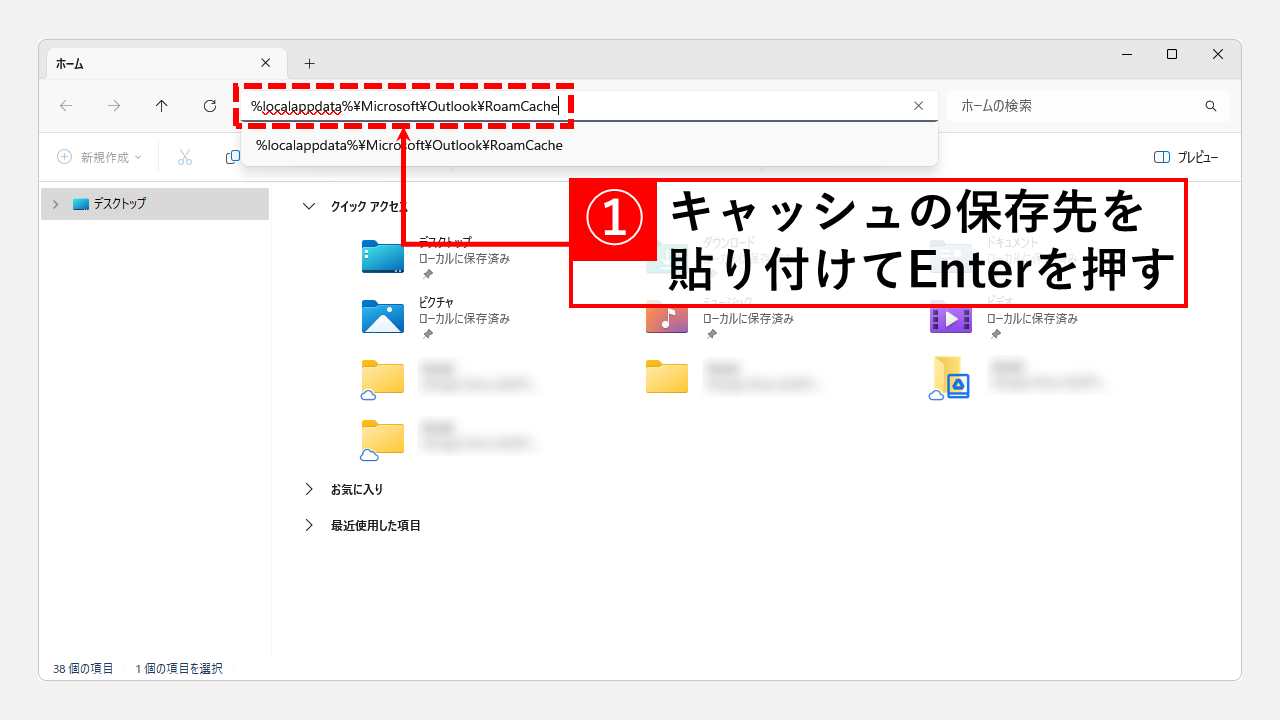This screenshot has width=1280, height=720.
Task: Click the 最近使用した項目 heading text
Action: click(376, 526)
